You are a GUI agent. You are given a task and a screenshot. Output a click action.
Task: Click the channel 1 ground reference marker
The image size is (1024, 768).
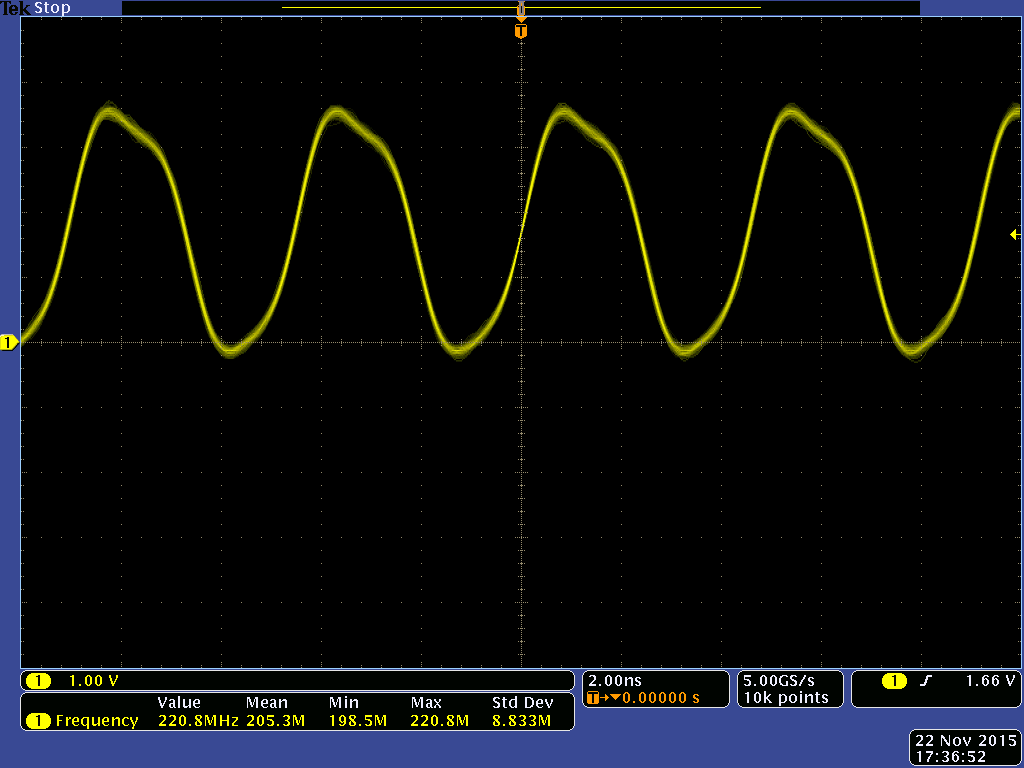(9, 342)
